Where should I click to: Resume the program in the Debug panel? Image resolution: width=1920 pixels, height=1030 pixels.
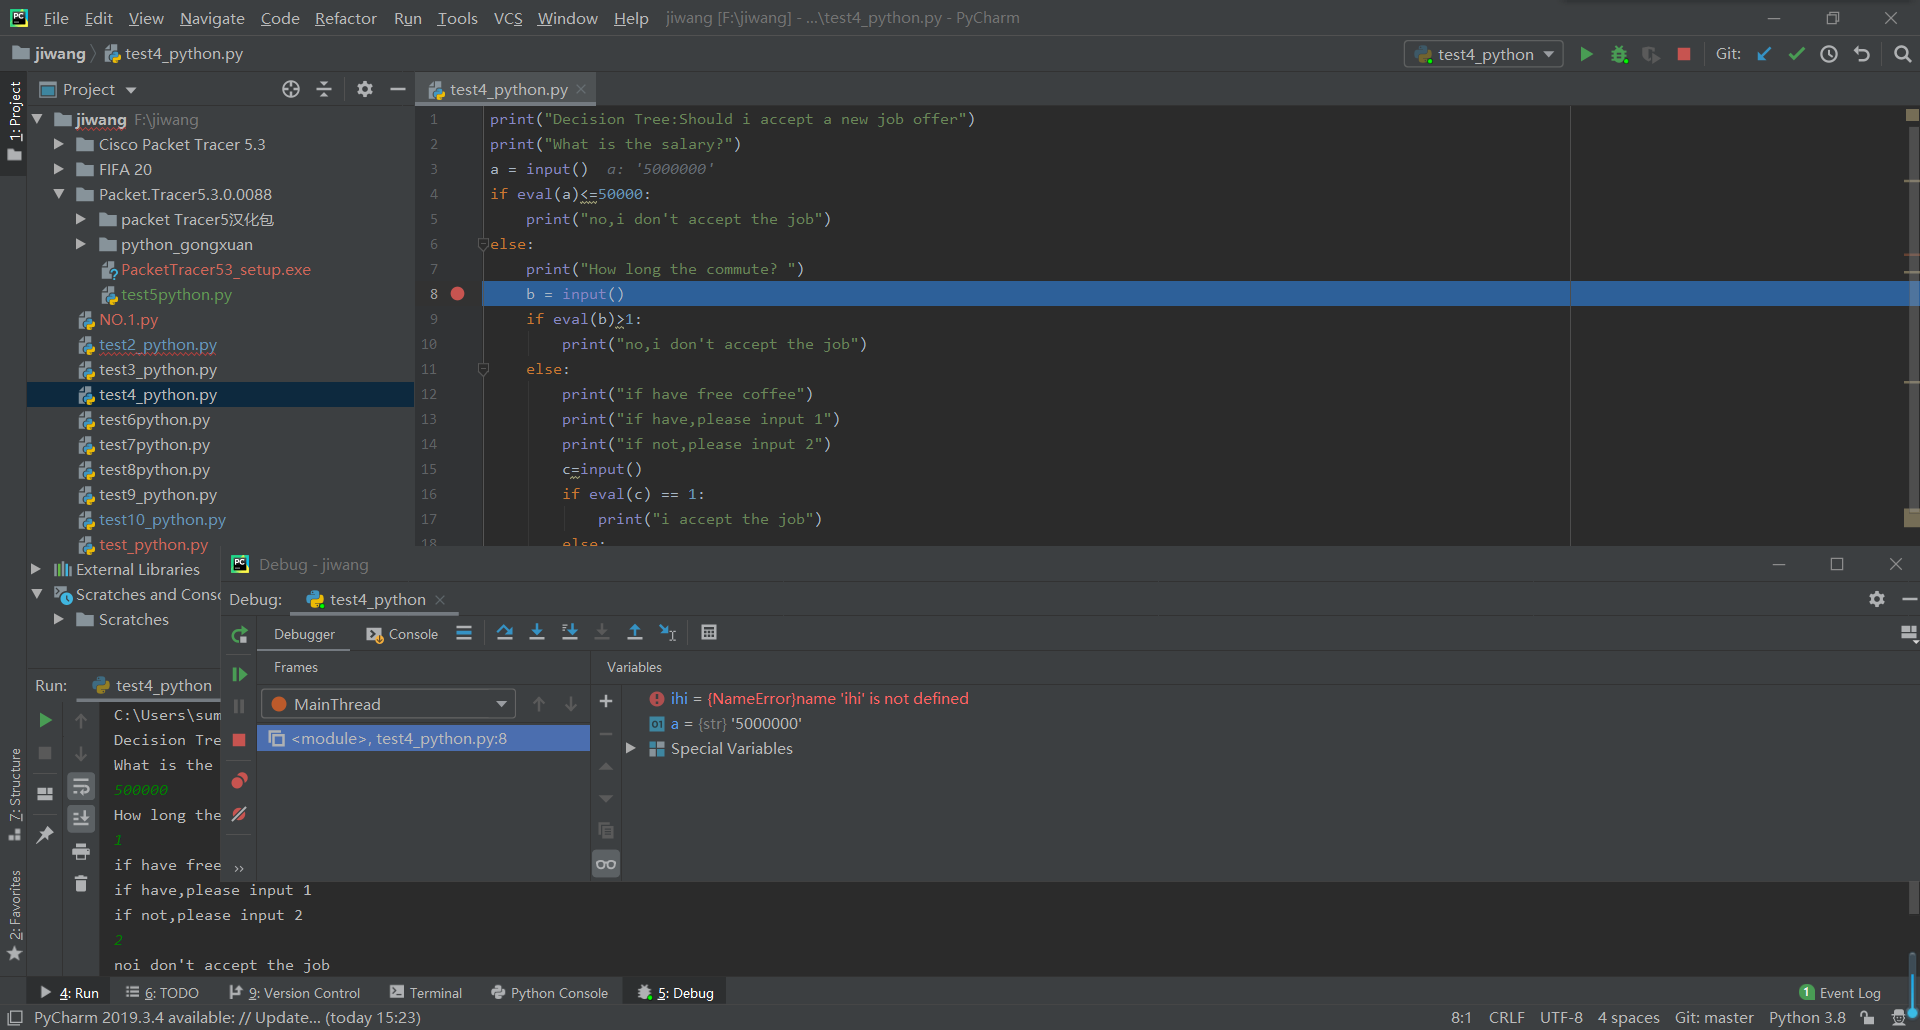pyautogui.click(x=239, y=674)
